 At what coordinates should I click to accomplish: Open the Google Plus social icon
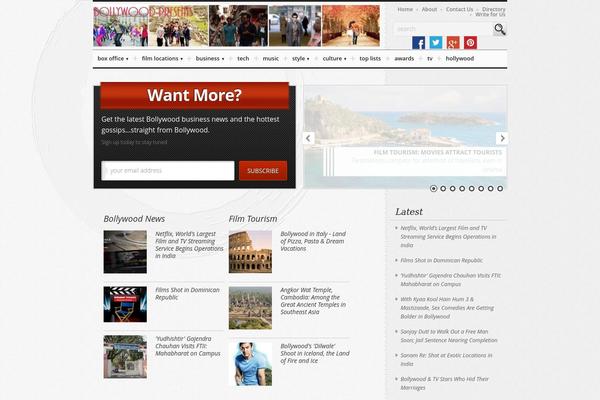click(x=453, y=42)
